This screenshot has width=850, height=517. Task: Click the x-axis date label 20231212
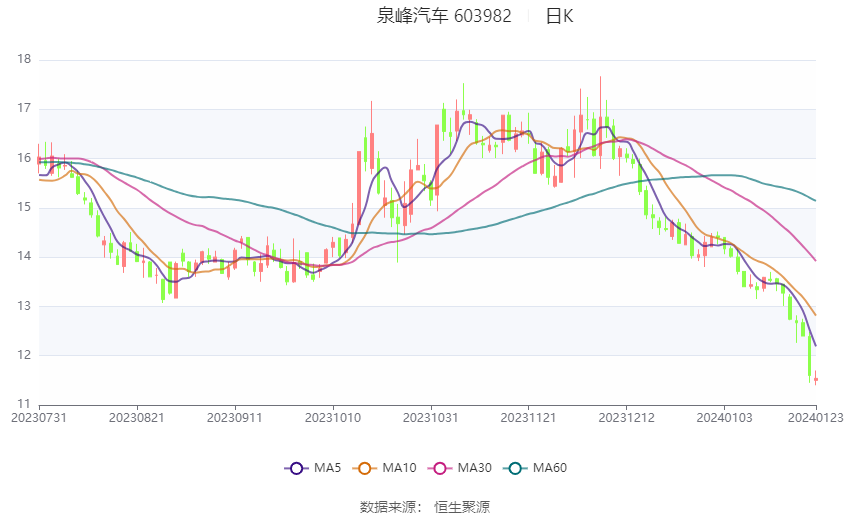626,418
